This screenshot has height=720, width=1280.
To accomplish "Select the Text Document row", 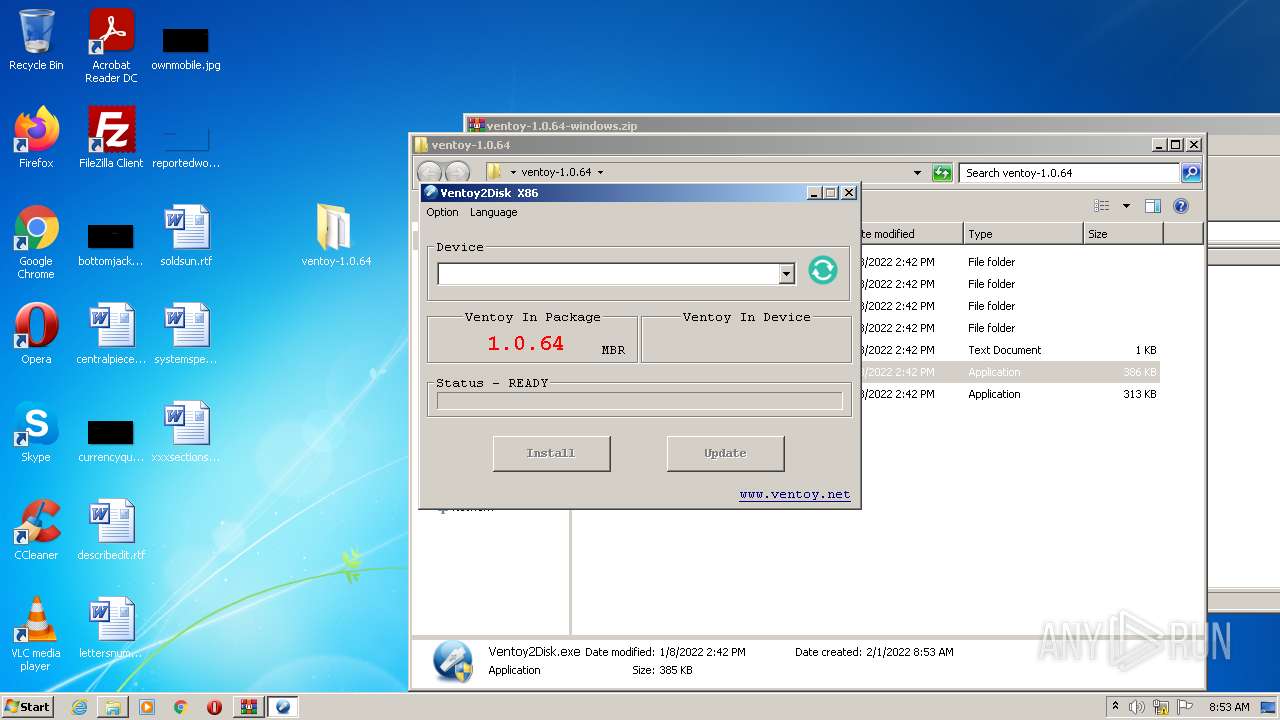I will coord(1009,350).
